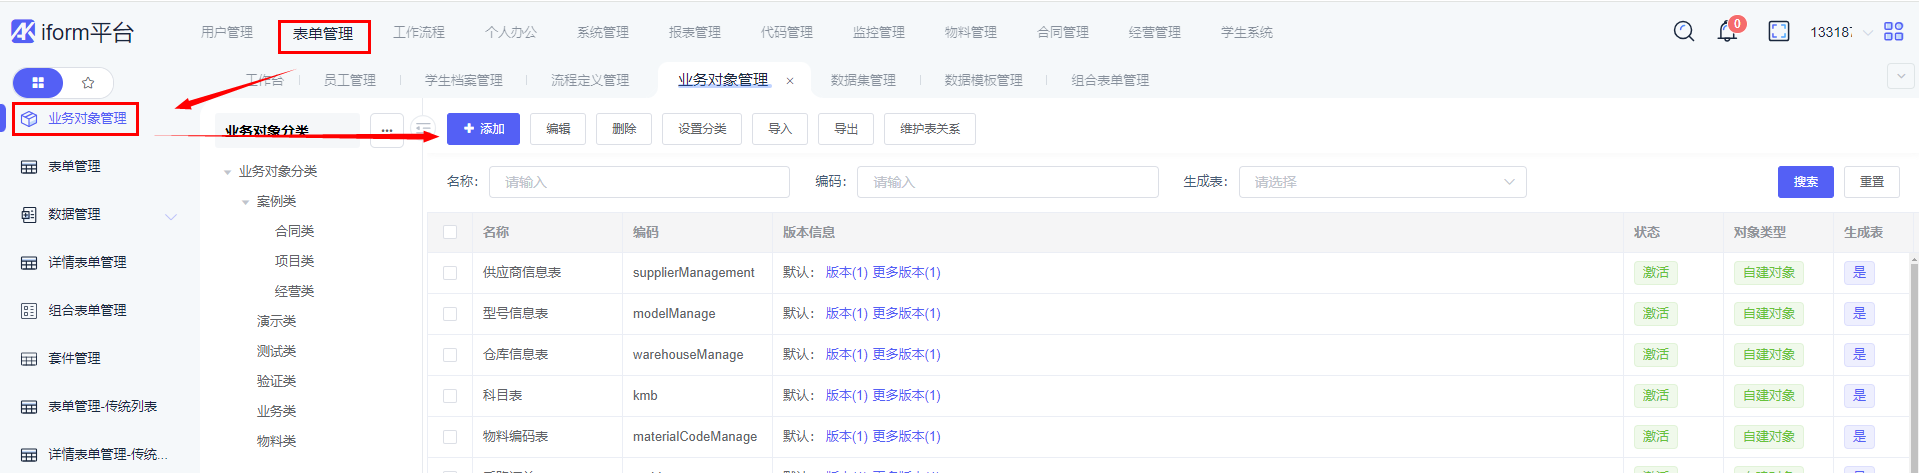Screen dimensions: 1919x473
Task: Switch to the 数据集管理 tab
Action: pyautogui.click(x=862, y=80)
